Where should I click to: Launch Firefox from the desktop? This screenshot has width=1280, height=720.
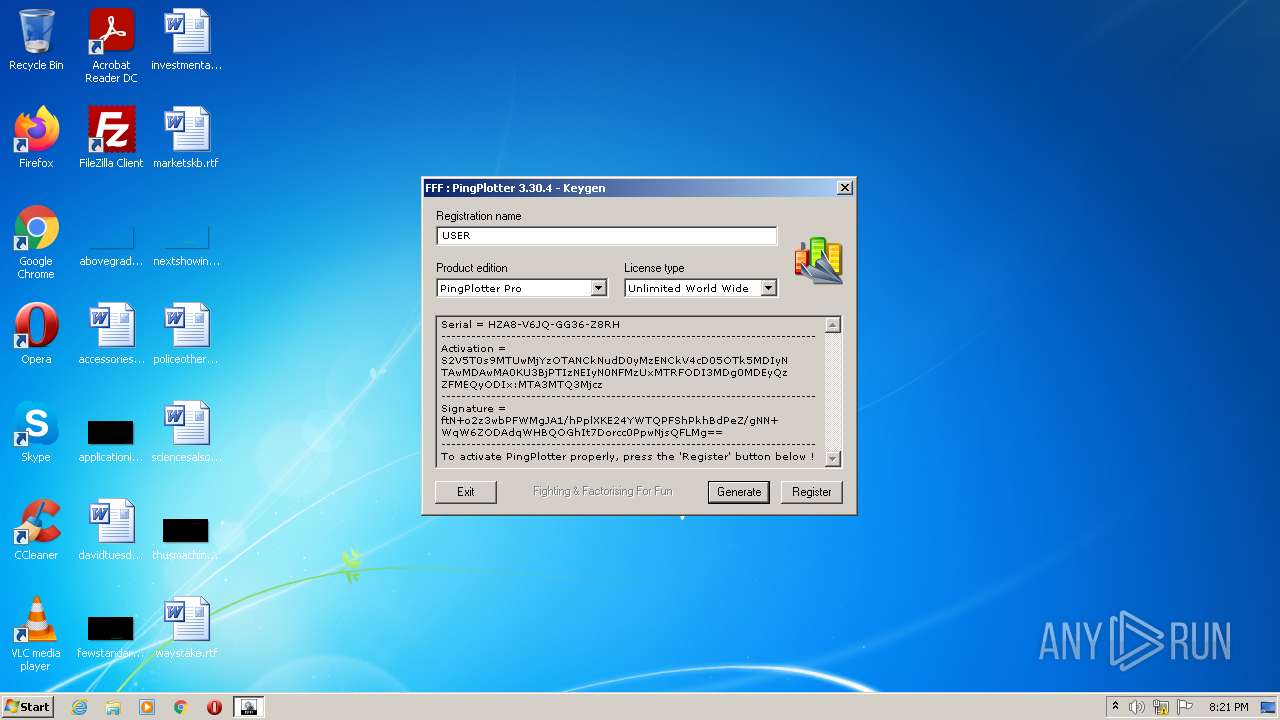pos(36,138)
